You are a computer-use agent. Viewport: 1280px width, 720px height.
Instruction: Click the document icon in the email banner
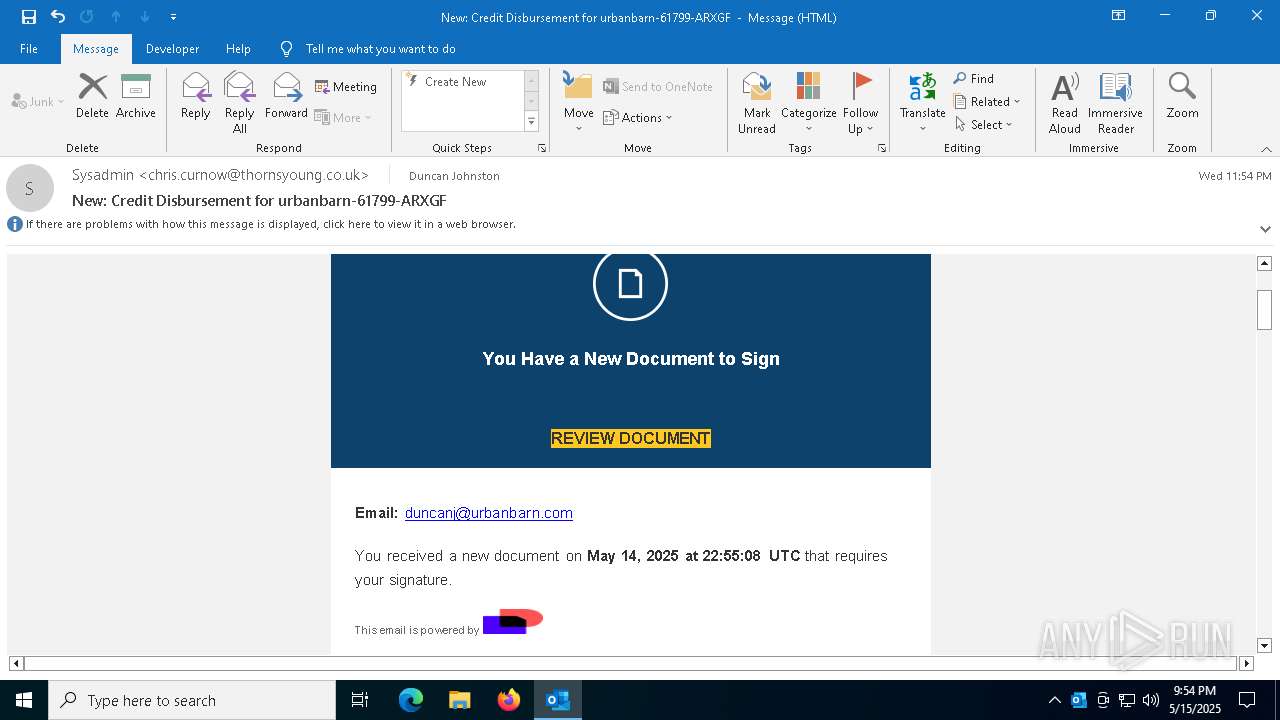[x=630, y=284]
